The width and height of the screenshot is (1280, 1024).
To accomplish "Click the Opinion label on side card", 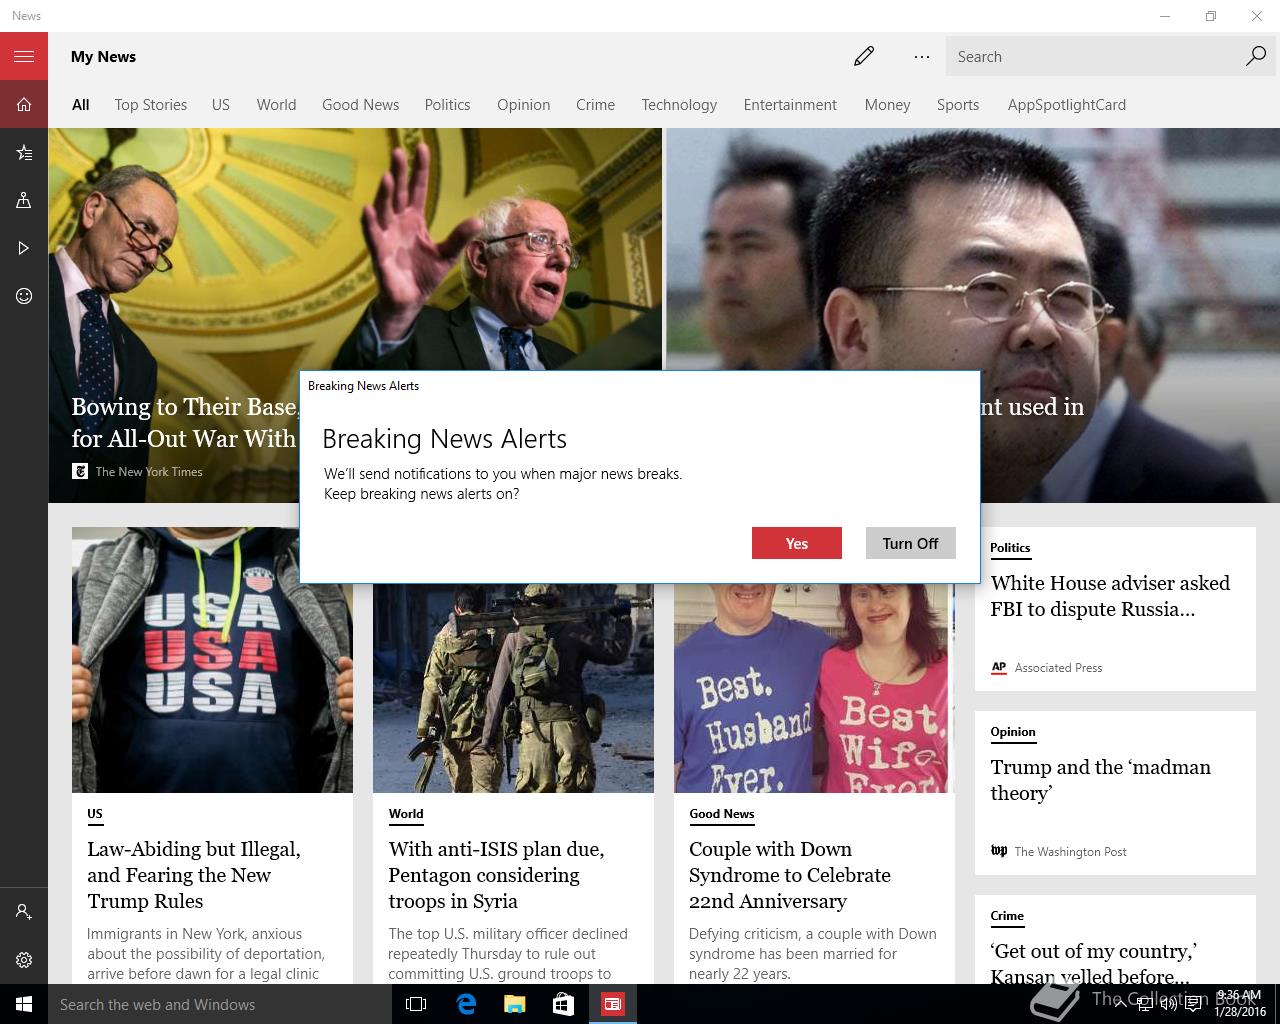I will tap(1013, 732).
